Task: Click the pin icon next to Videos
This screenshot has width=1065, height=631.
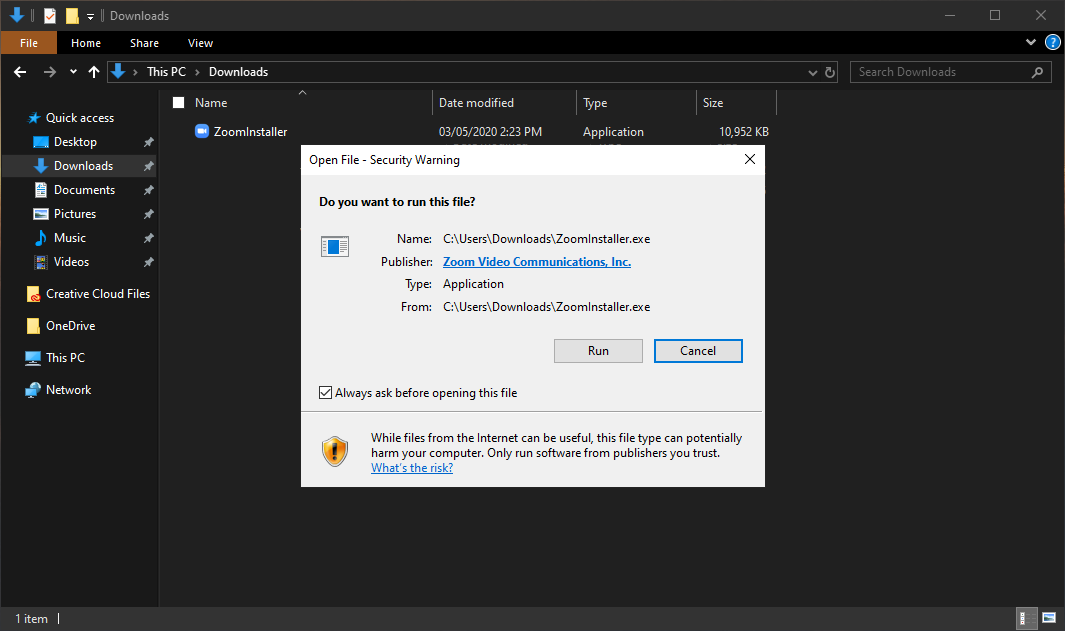Action: [x=148, y=262]
